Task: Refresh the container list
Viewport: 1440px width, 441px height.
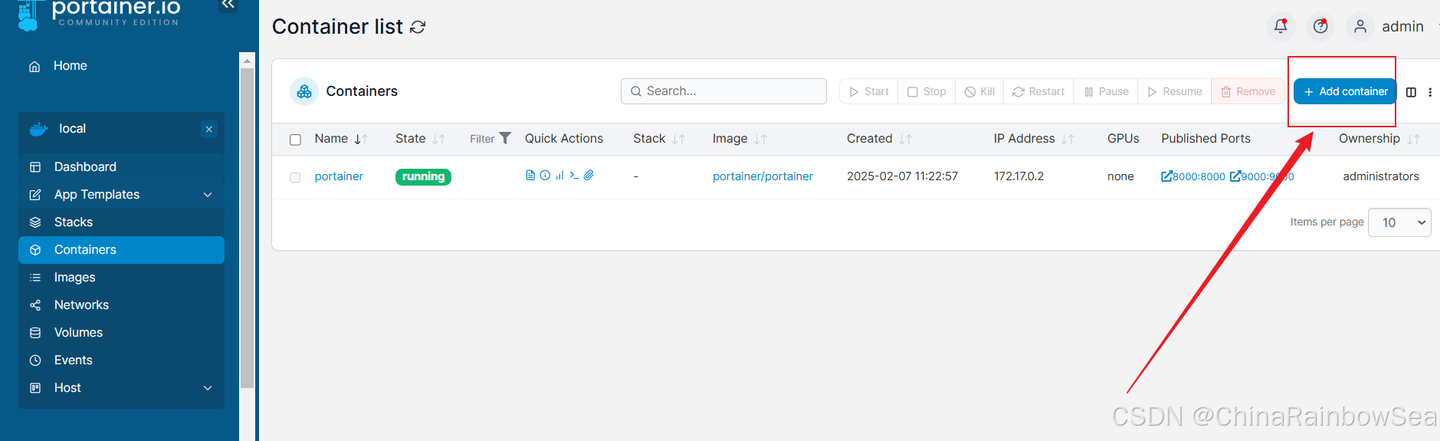Action: (x=418, y=27)
